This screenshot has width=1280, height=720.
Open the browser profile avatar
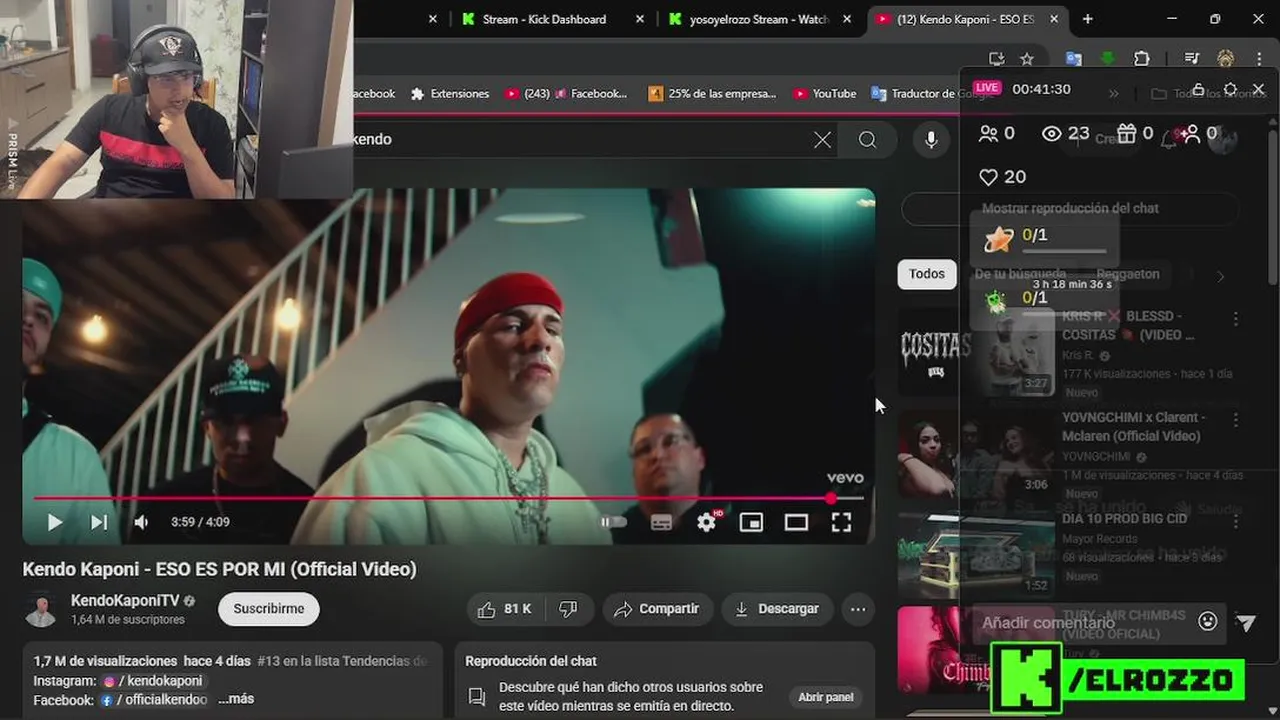coord(1225,59)
